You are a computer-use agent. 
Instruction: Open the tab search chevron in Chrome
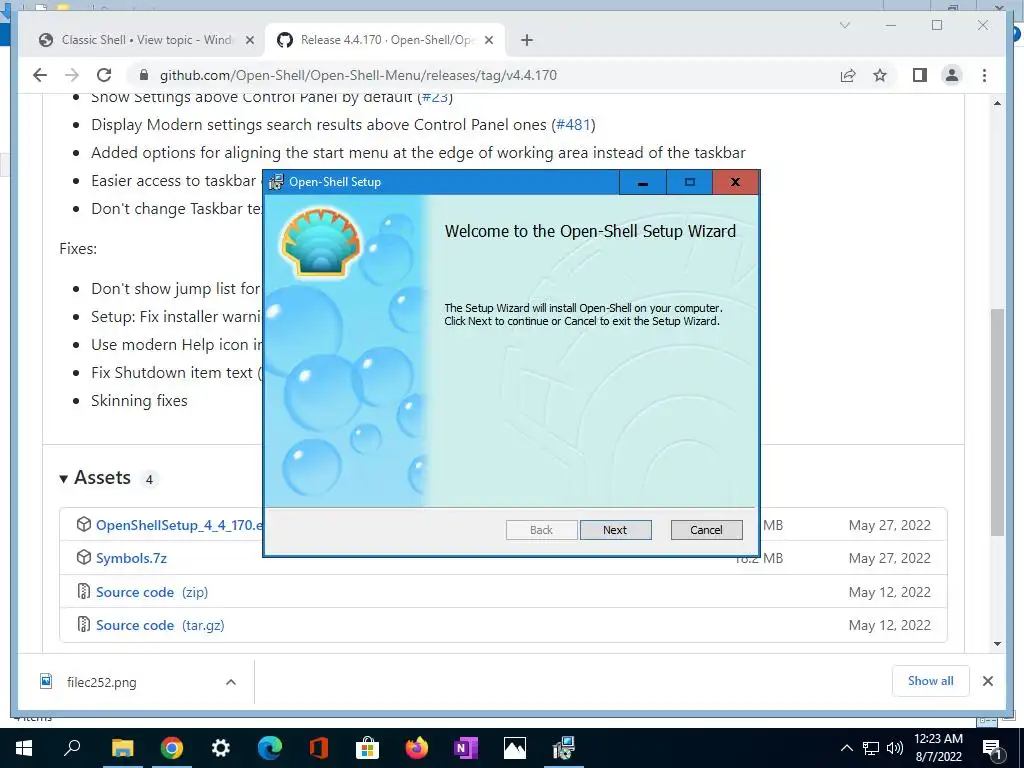(x=844, y=25)
